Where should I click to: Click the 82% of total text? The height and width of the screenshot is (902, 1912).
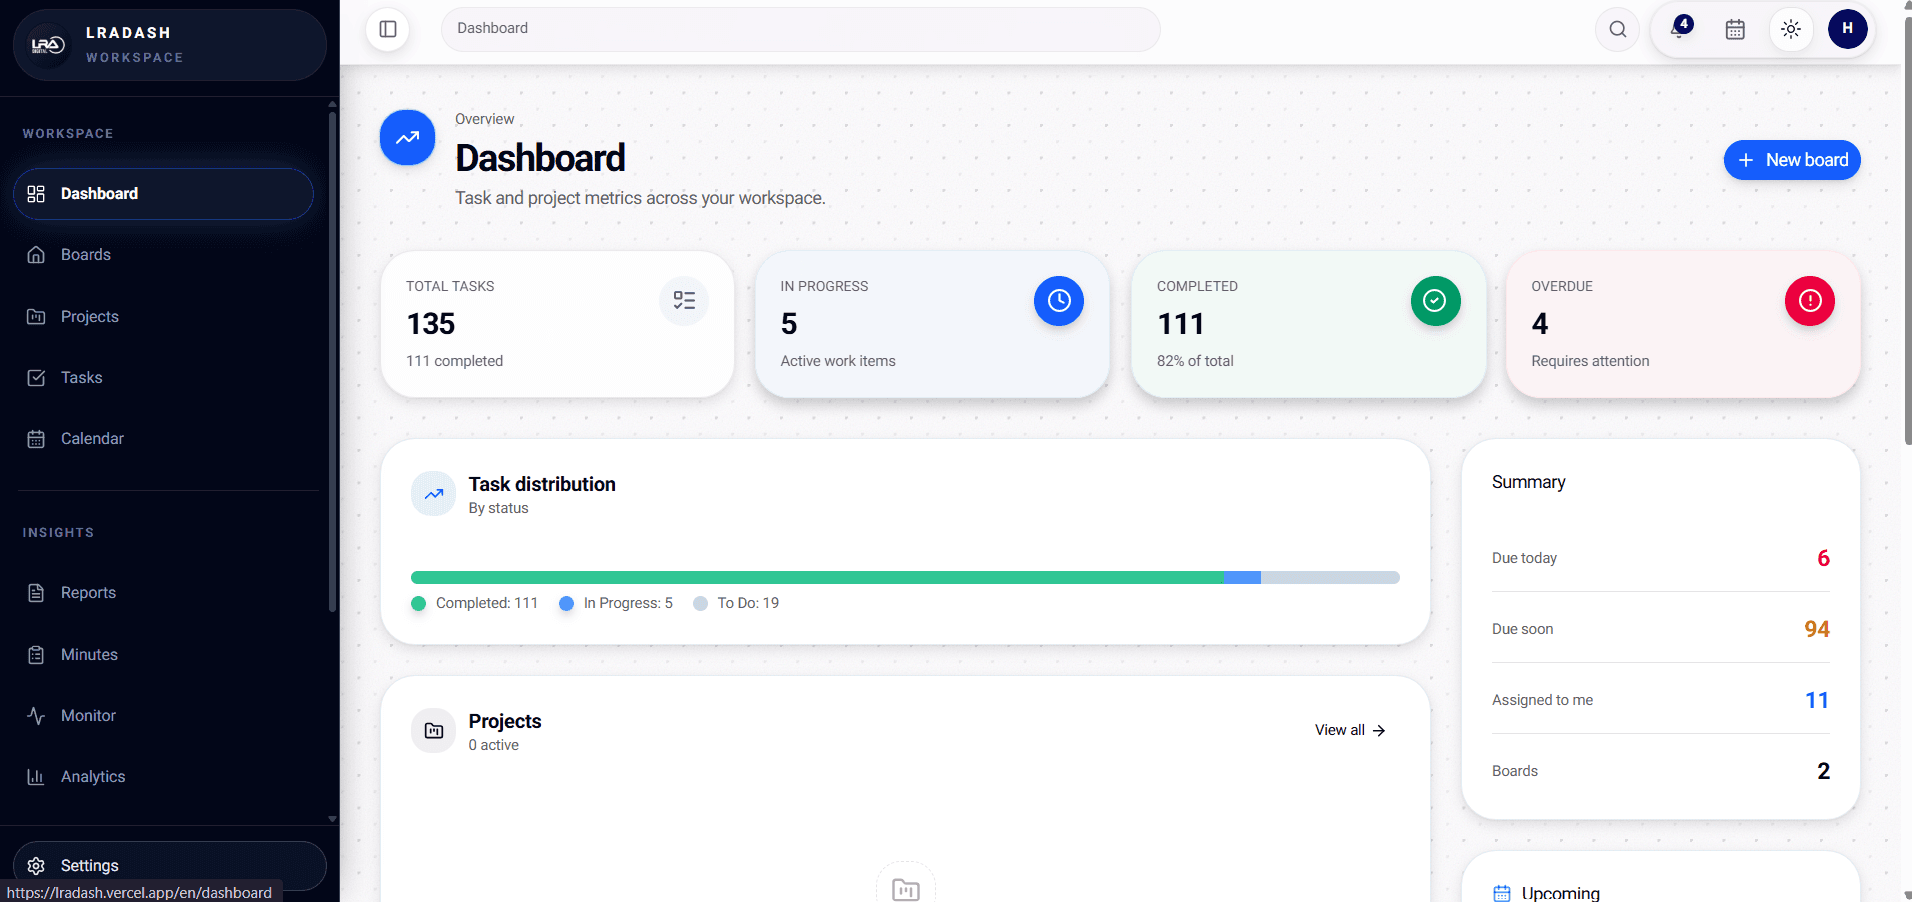coord(1195,361)
